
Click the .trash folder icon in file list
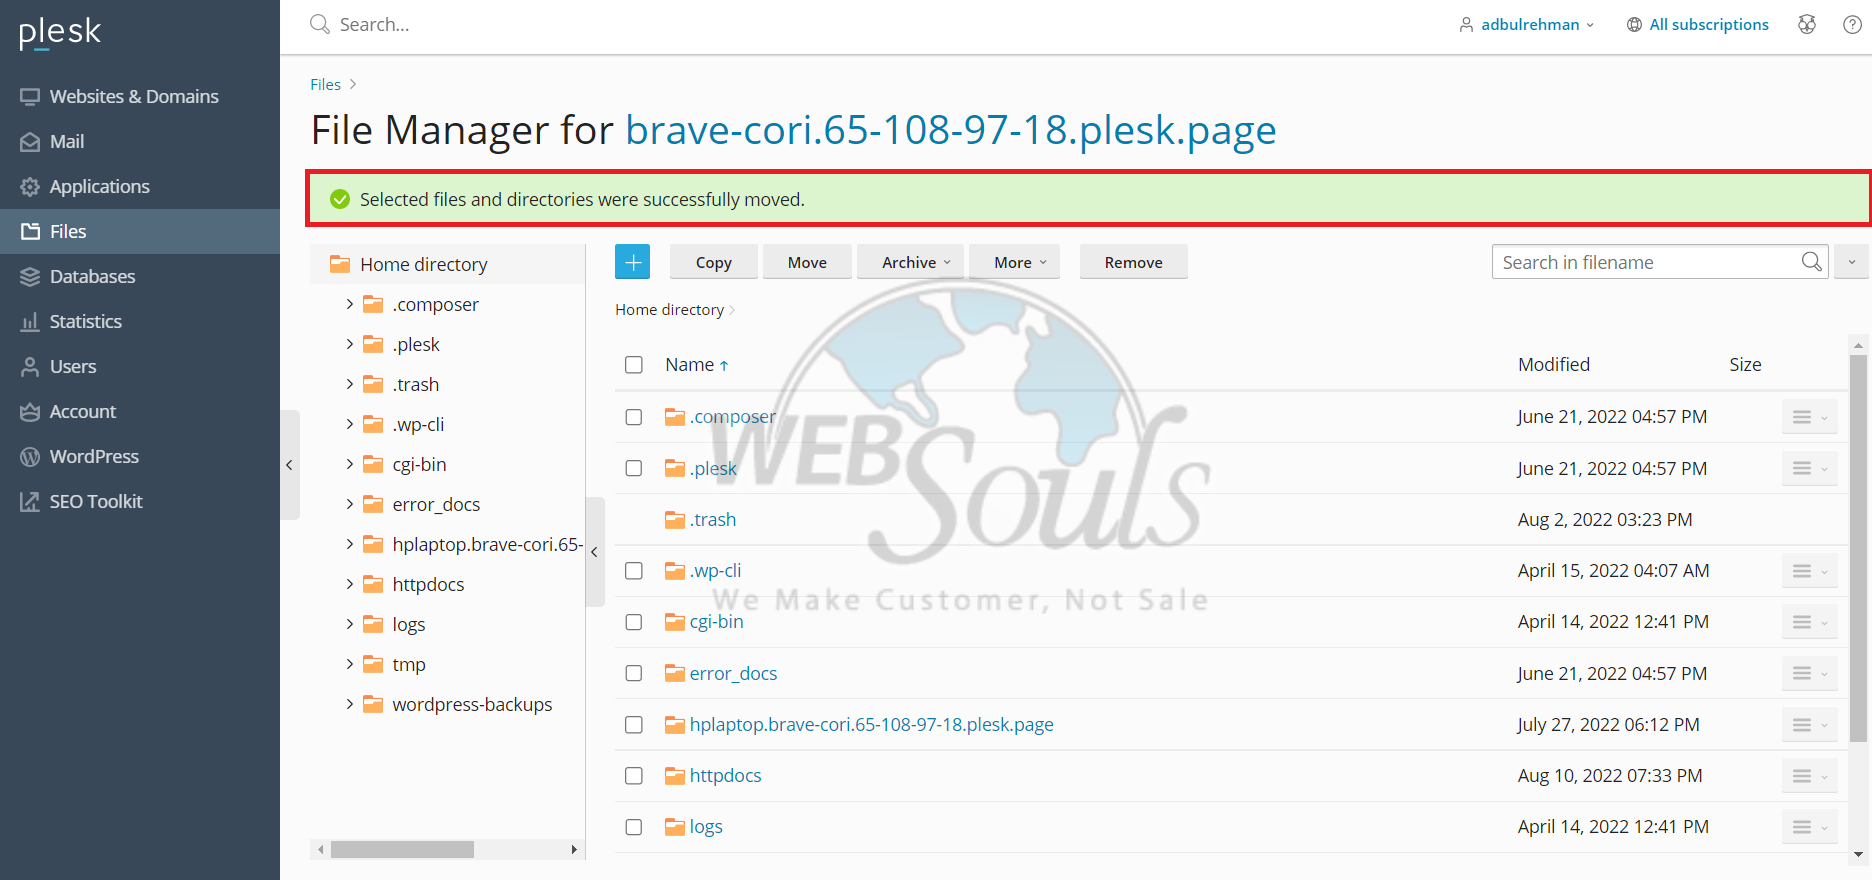[x=675, y=520]
